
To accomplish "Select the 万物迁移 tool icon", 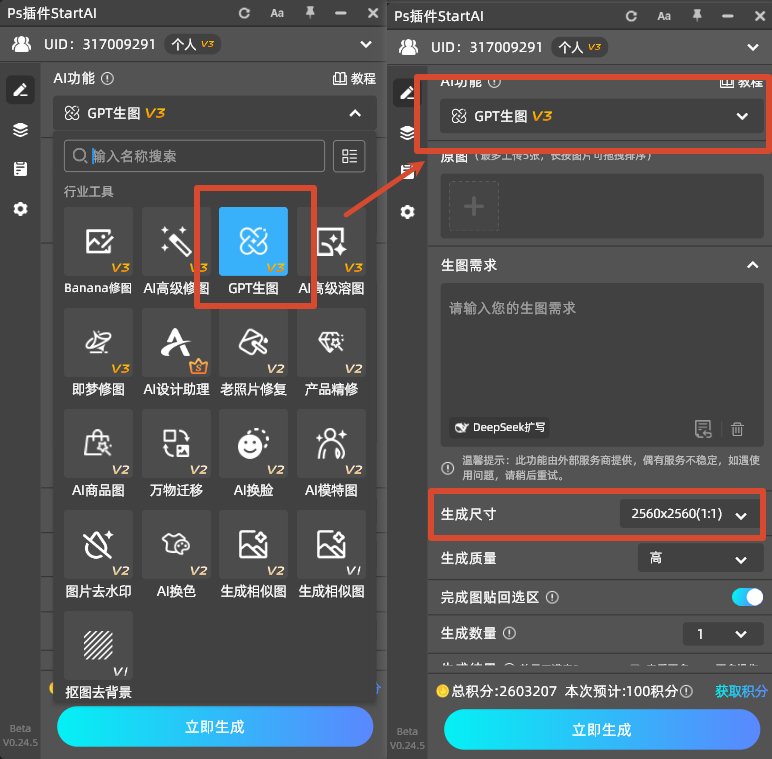I will 176,443.
